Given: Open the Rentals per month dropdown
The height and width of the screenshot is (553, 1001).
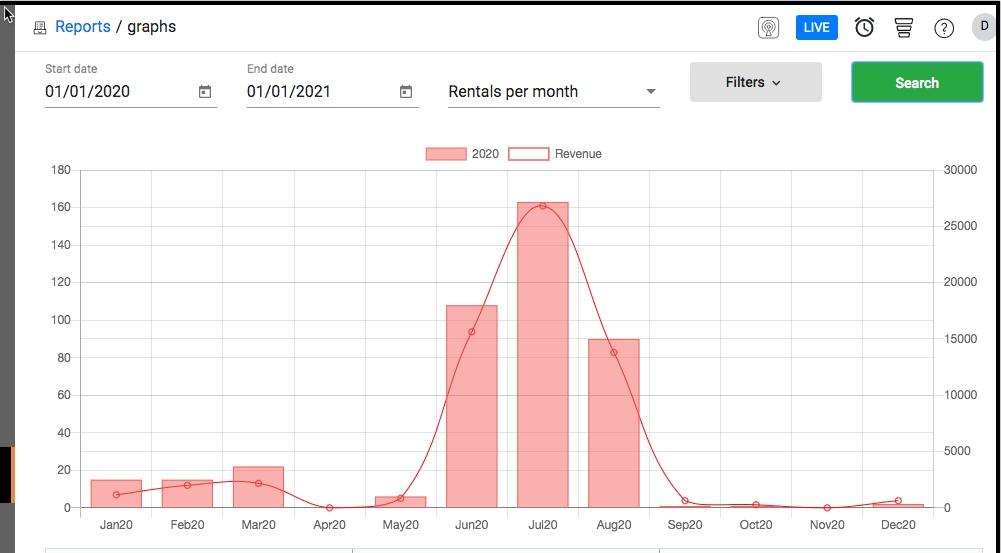Looking at the screenshot, I should (x=540, y=92).
